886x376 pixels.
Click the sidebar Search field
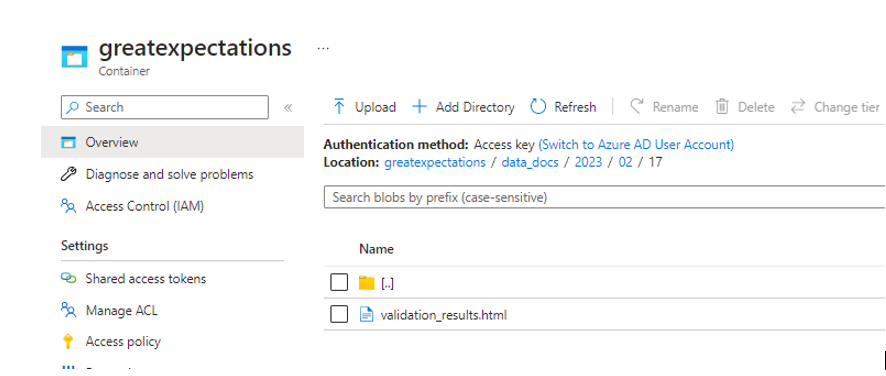point(164,107)
